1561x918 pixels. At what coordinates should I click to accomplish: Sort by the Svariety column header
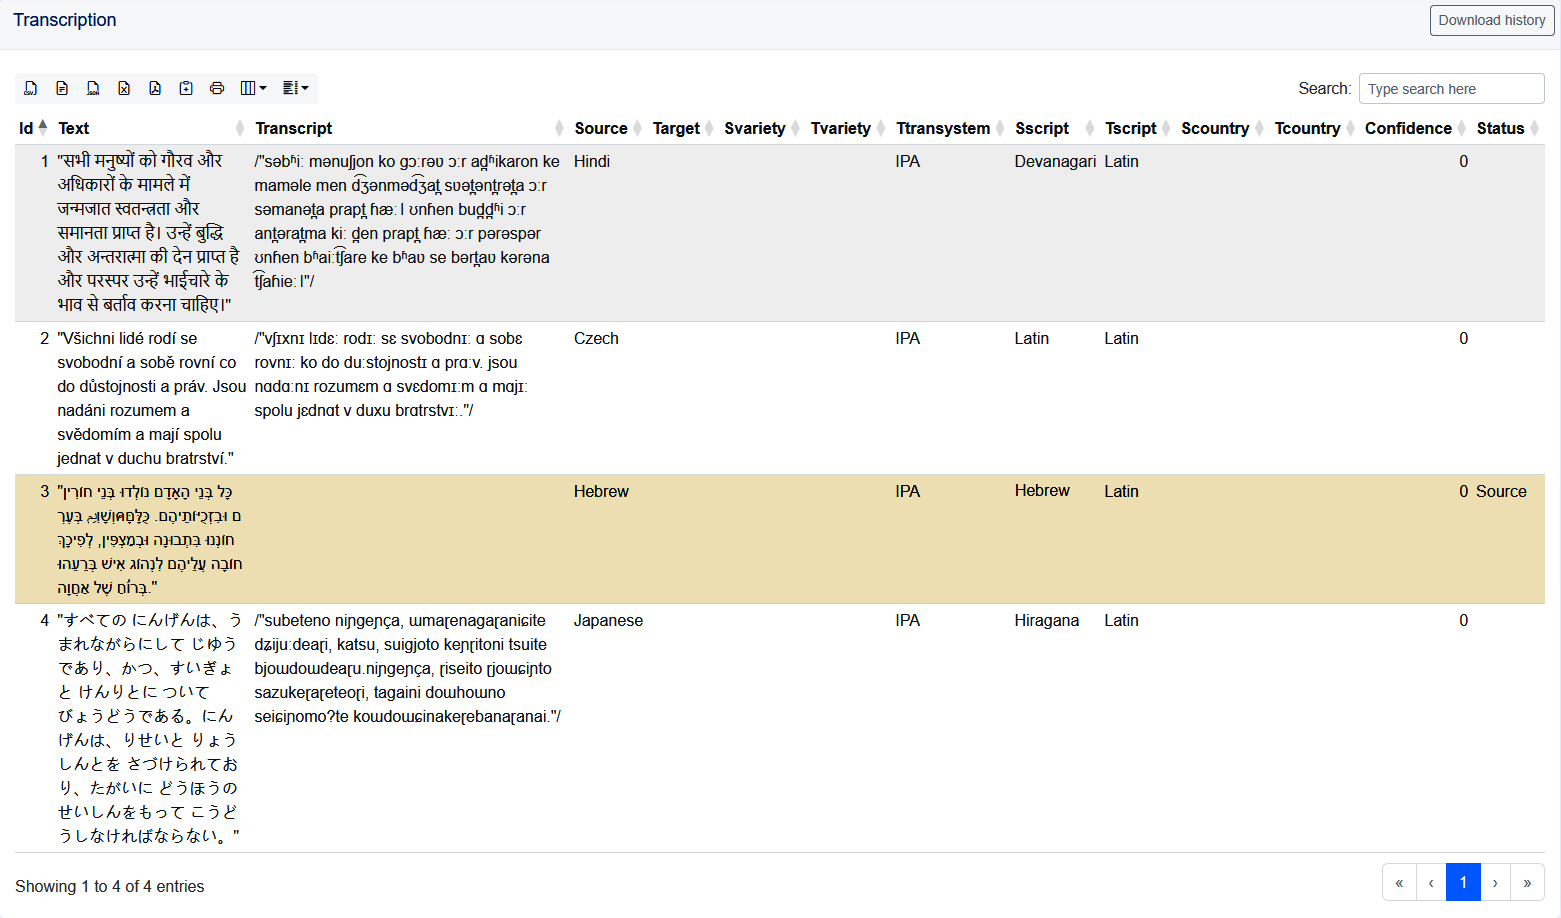(x=761, y=128)
